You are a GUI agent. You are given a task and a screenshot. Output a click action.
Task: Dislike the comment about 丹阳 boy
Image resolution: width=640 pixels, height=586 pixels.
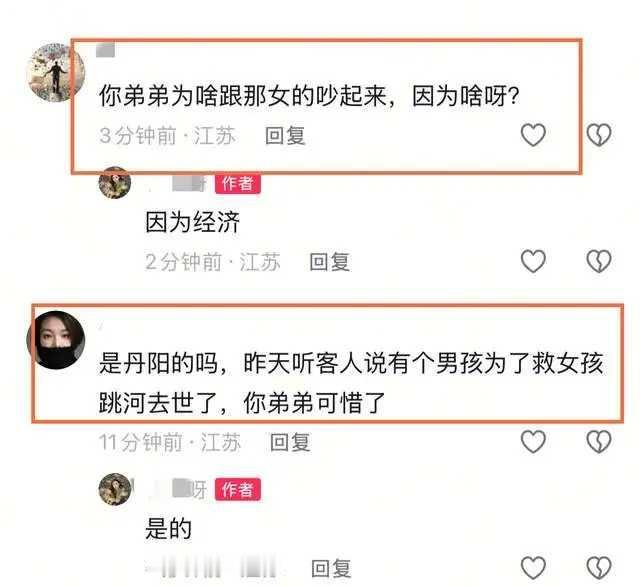click(599, 442)
